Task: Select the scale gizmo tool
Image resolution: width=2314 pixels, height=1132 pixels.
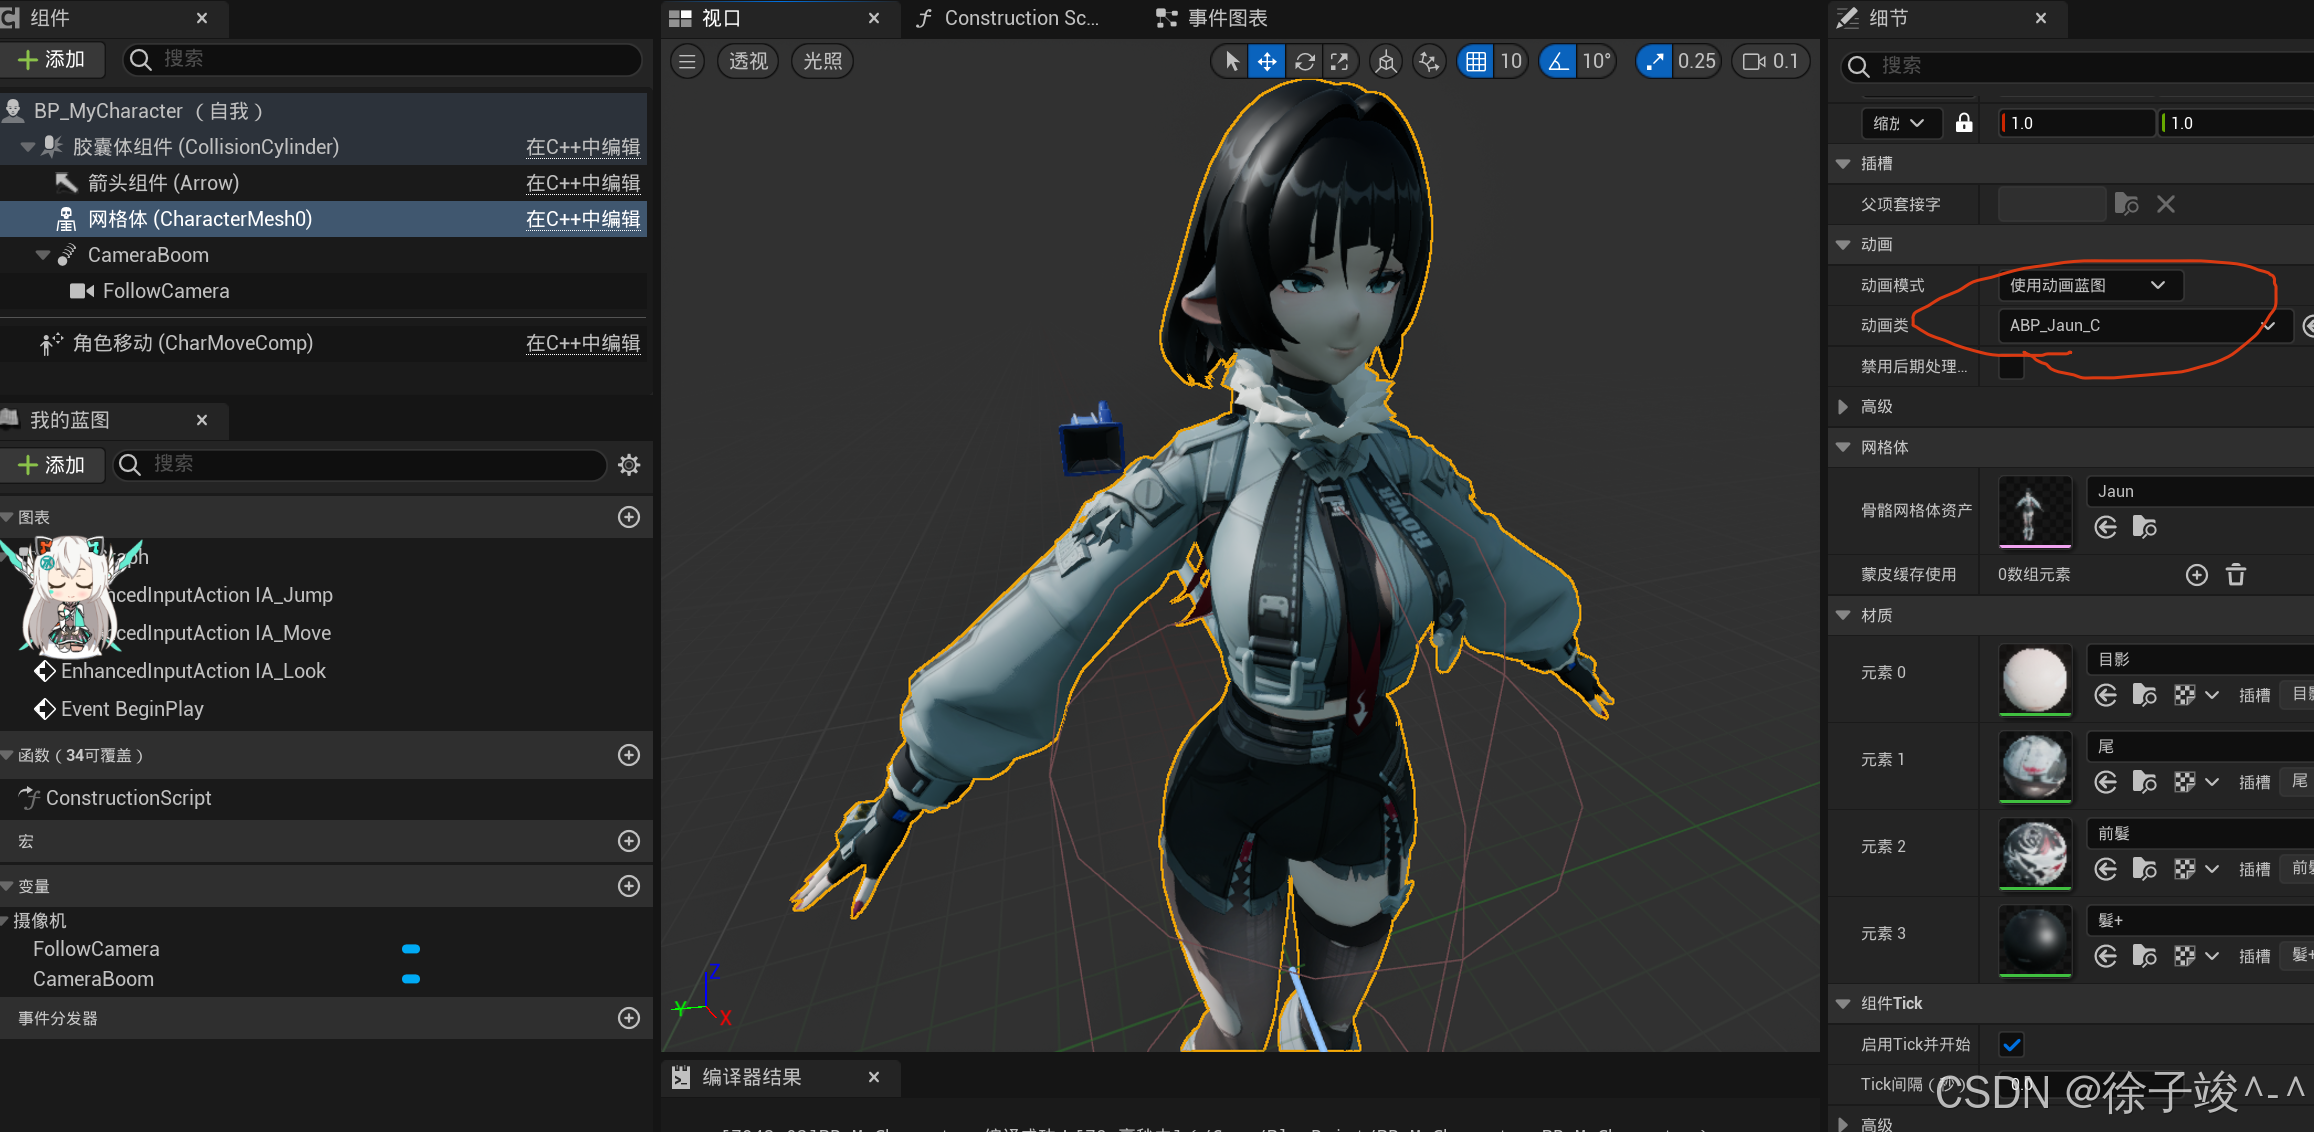Action: [x=1340, y=62]
